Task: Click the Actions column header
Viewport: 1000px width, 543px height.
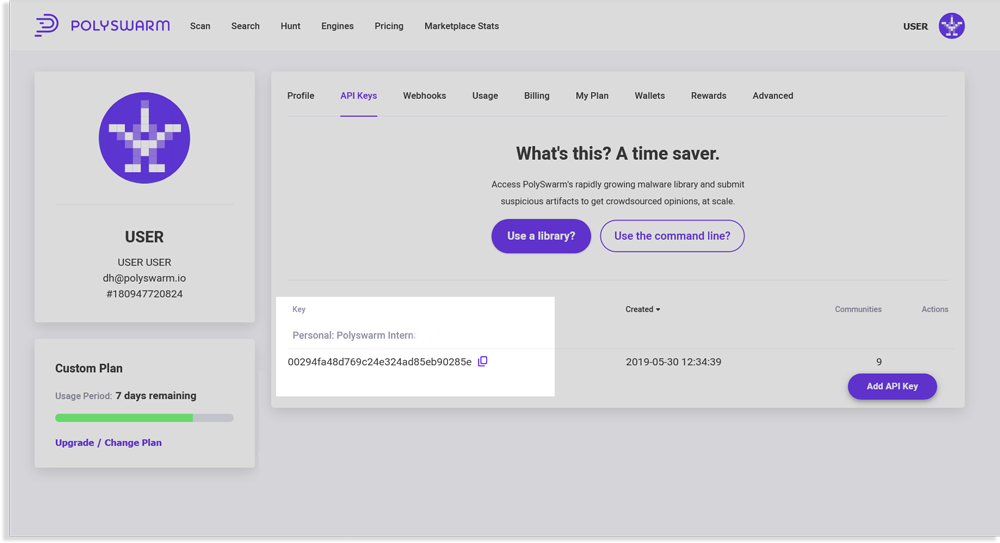Action: pyautogui.click(x=935, y=309)
